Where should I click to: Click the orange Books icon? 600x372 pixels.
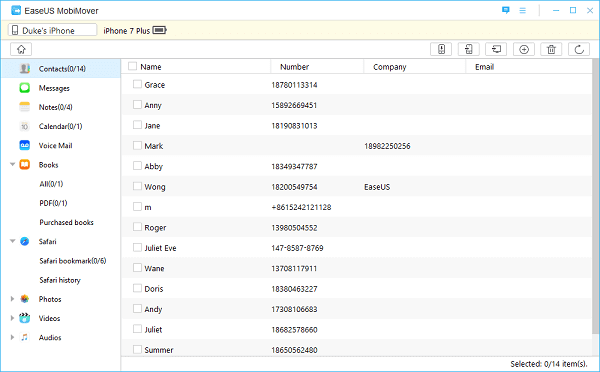pos(24,165)
